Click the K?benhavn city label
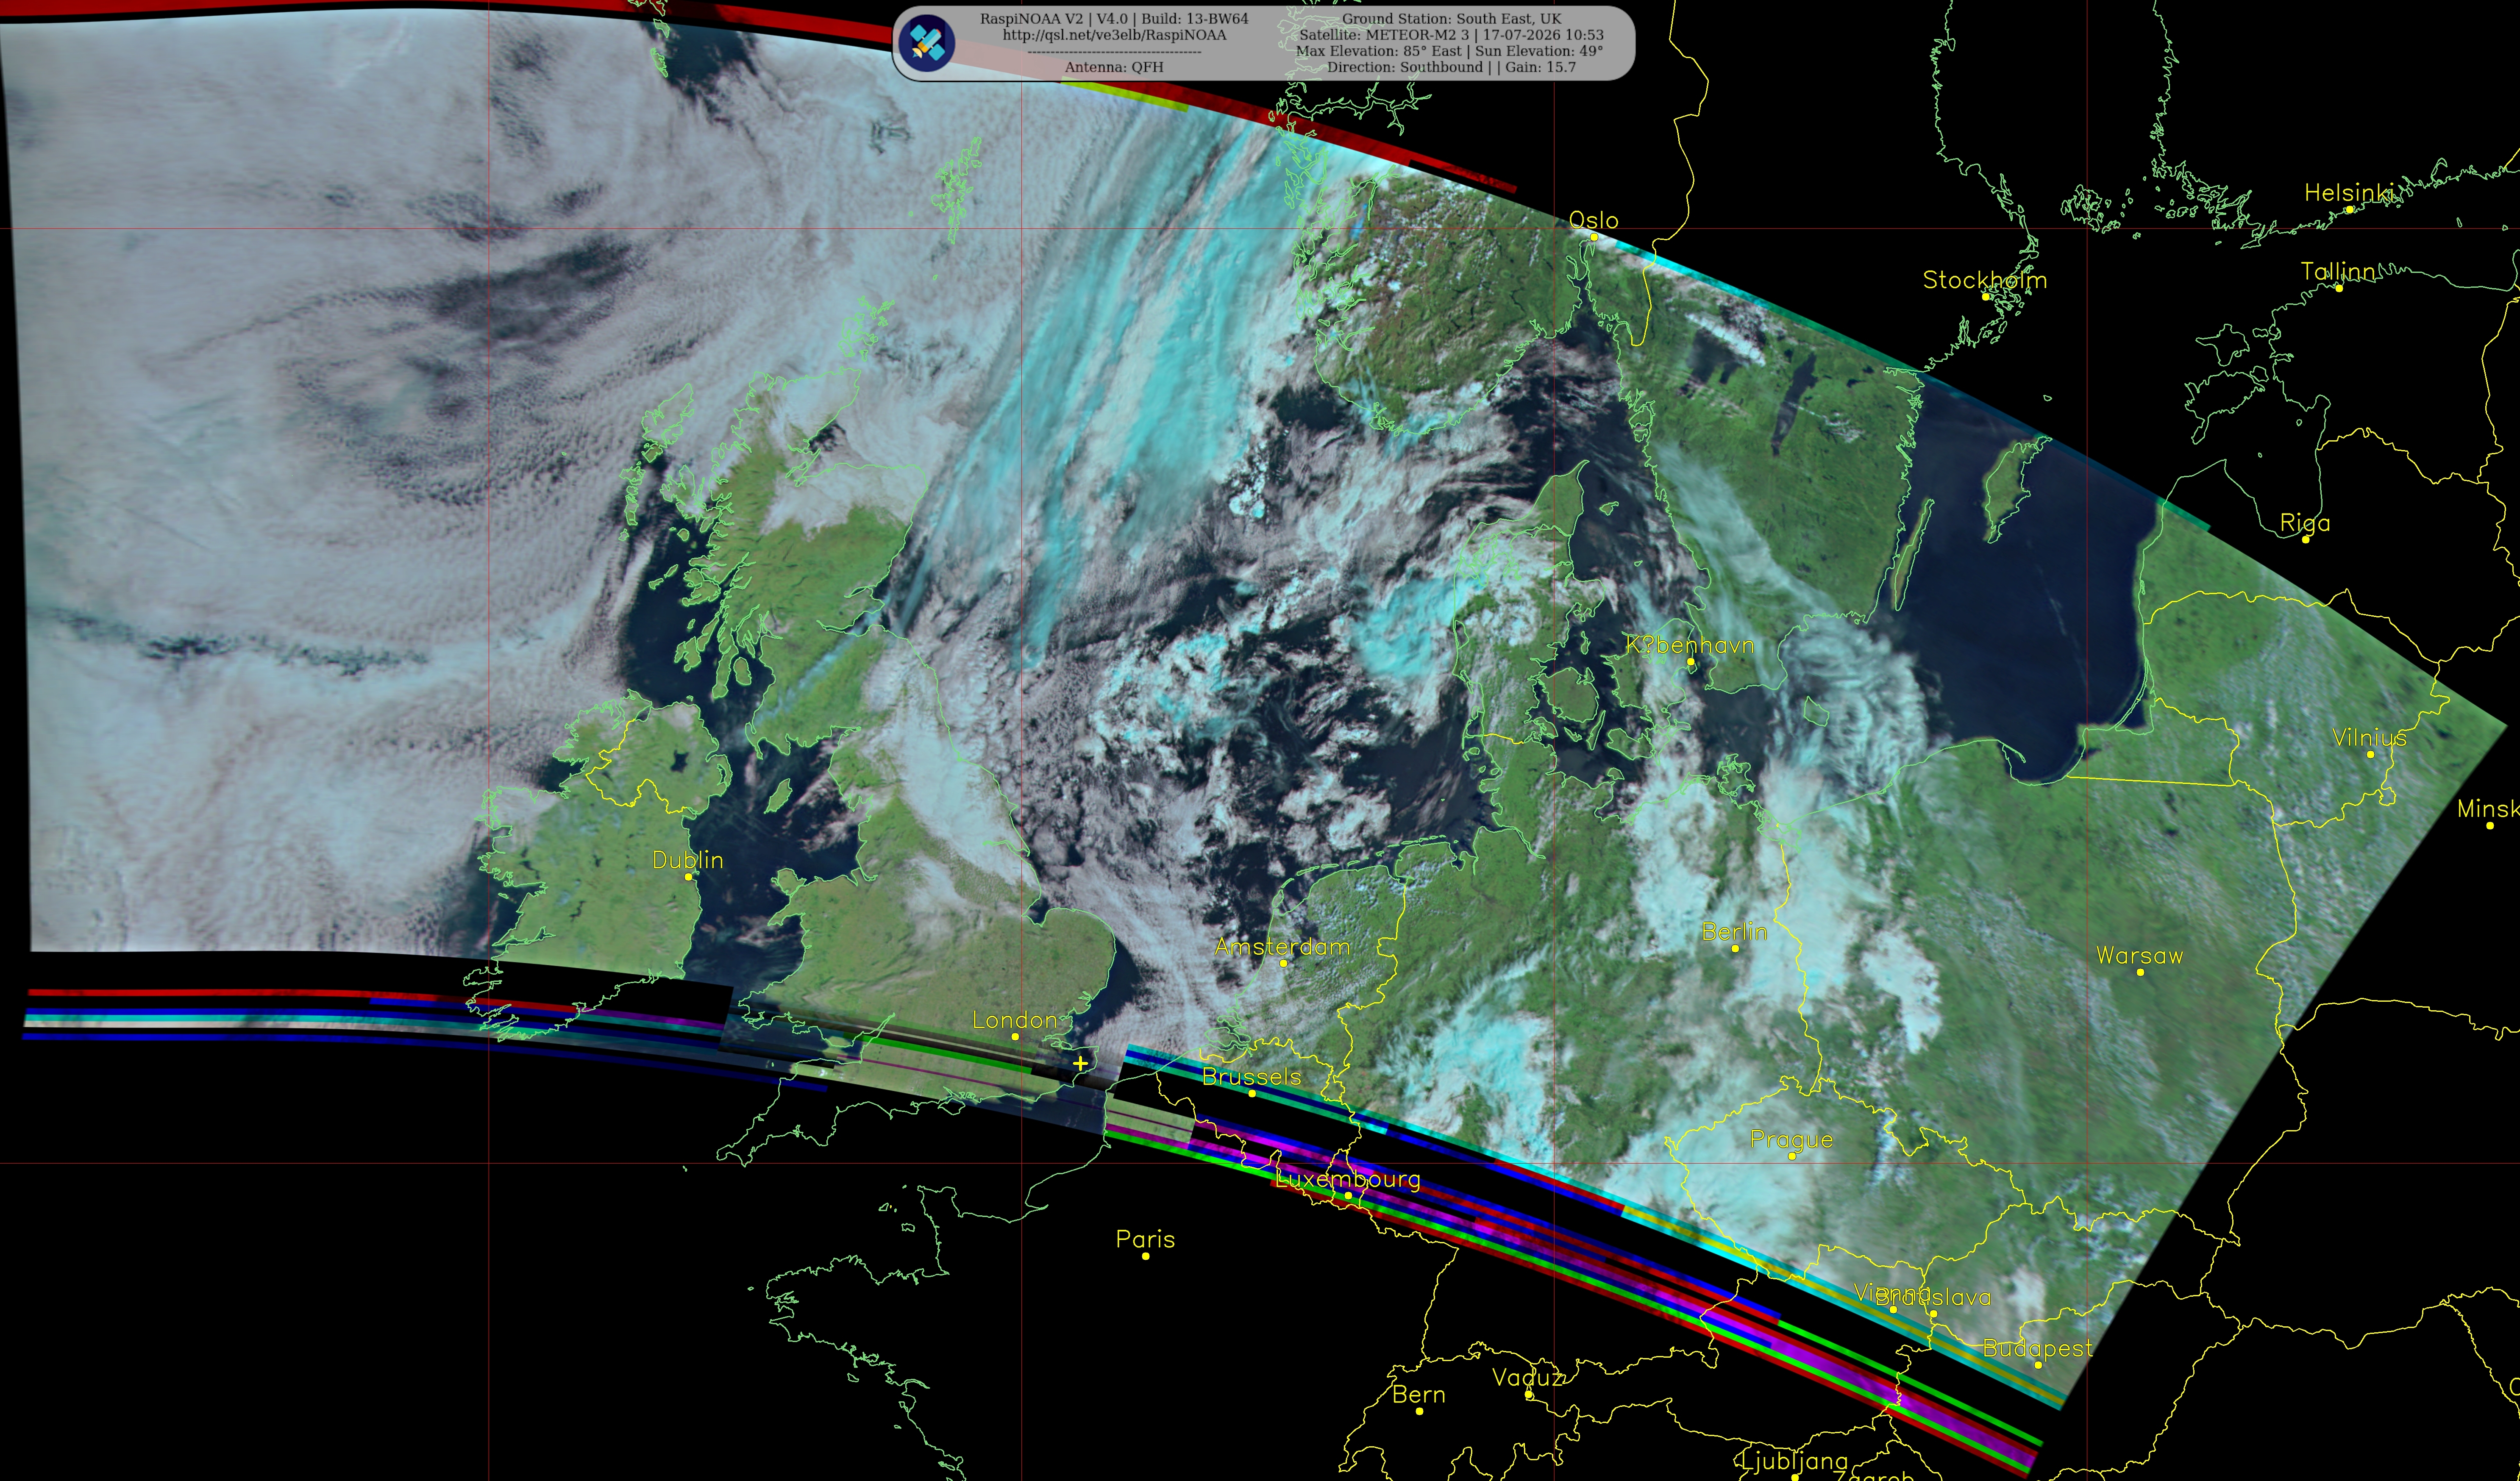Screen dimensions: 2520x1481 point(1690,645)
